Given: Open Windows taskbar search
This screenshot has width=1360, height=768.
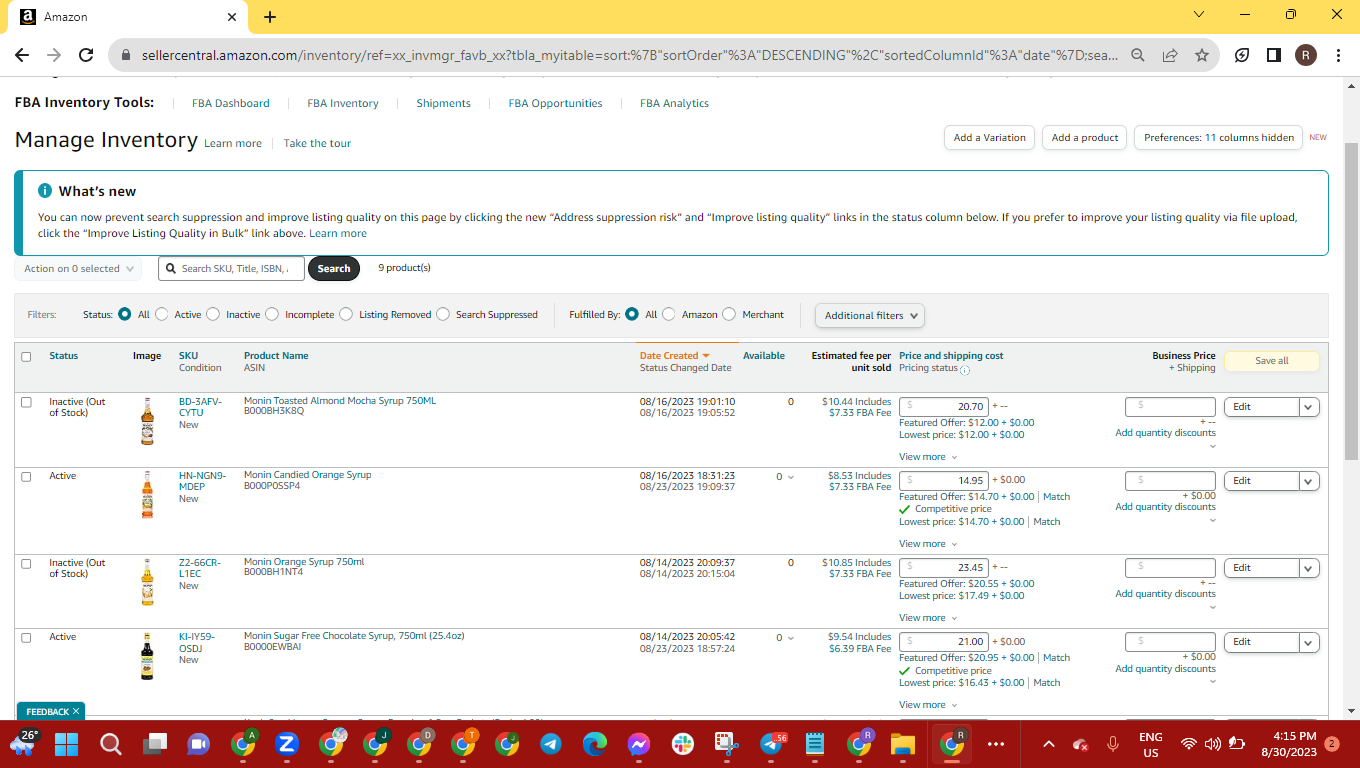Looking at the screenshot, I should pyautogui.click(x=110, y=744).
